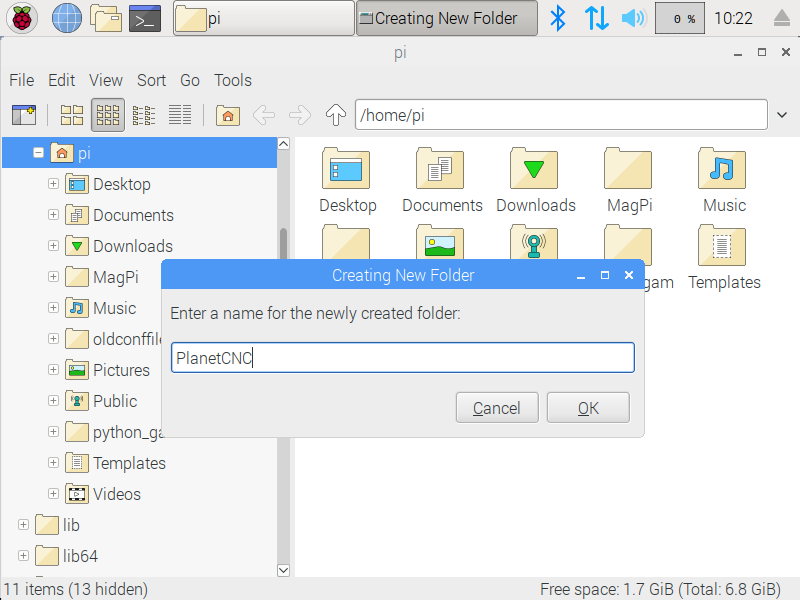Open volume control speaker icon

(x=633, y=18)
